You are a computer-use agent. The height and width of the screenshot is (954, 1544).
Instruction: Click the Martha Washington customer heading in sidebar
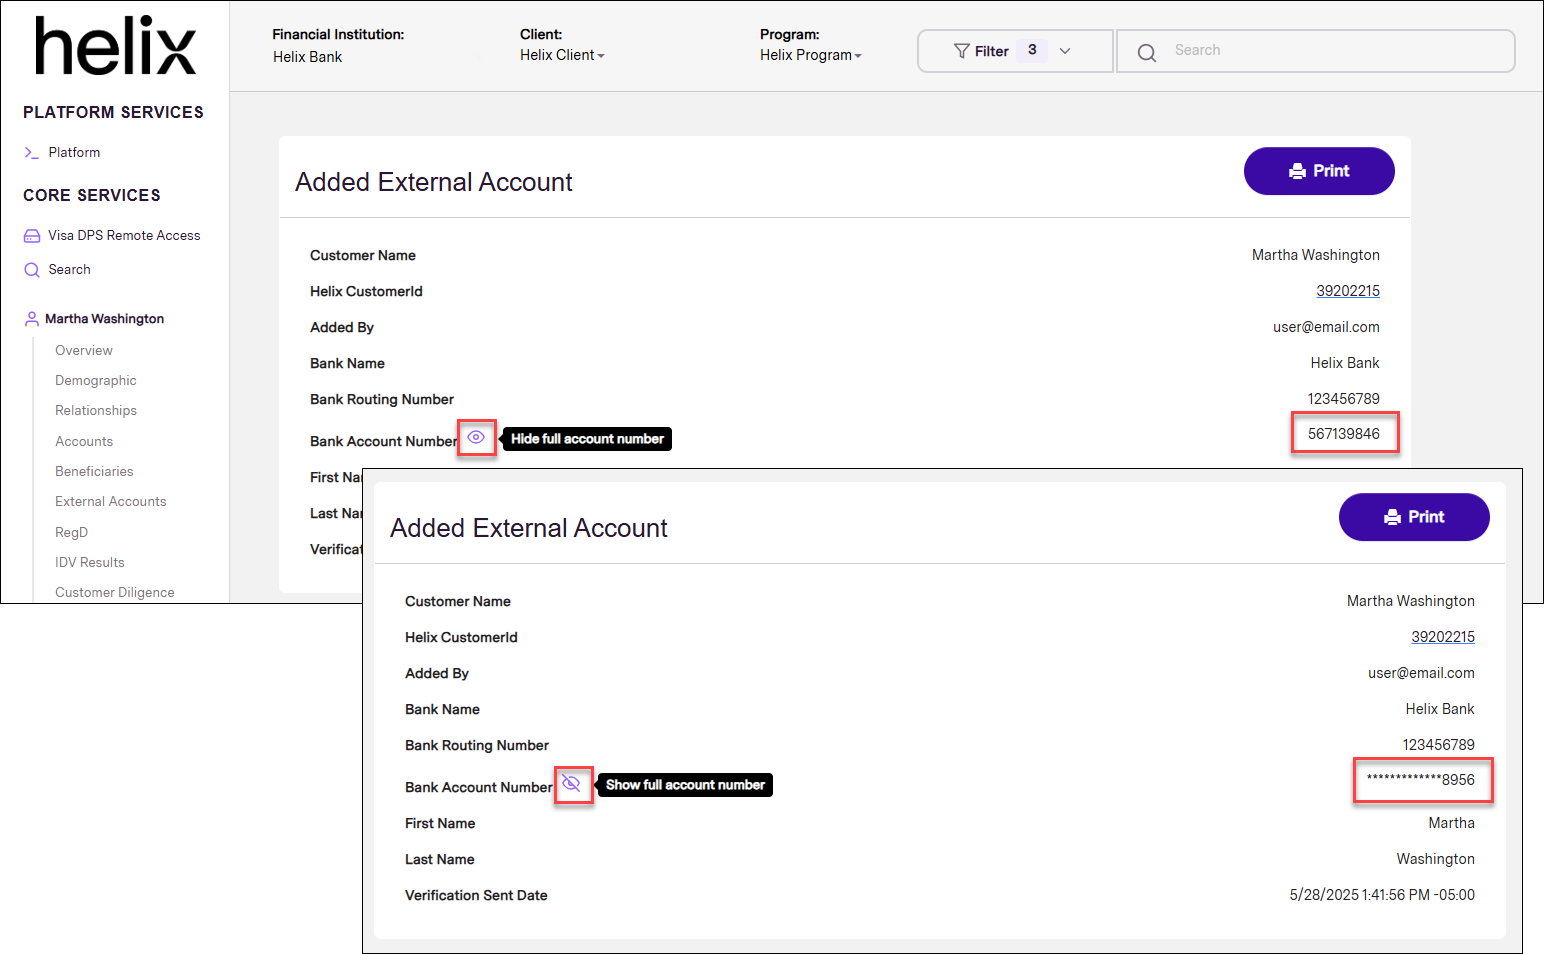point(104,319)
